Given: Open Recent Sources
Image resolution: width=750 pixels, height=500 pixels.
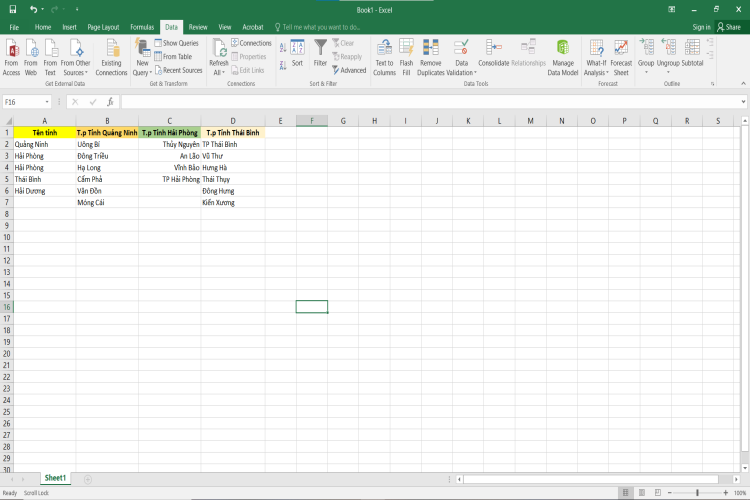Looking at the screenshot, I should (x=178, y=70).
